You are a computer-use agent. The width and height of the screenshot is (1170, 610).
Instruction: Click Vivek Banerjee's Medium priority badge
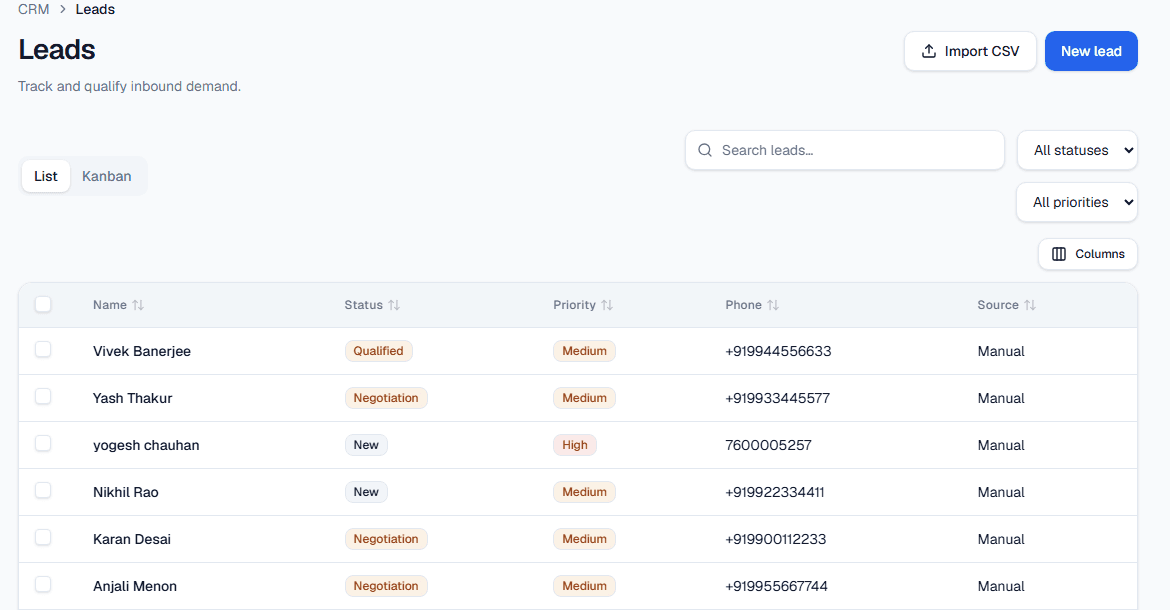click(x=584, y=351)
